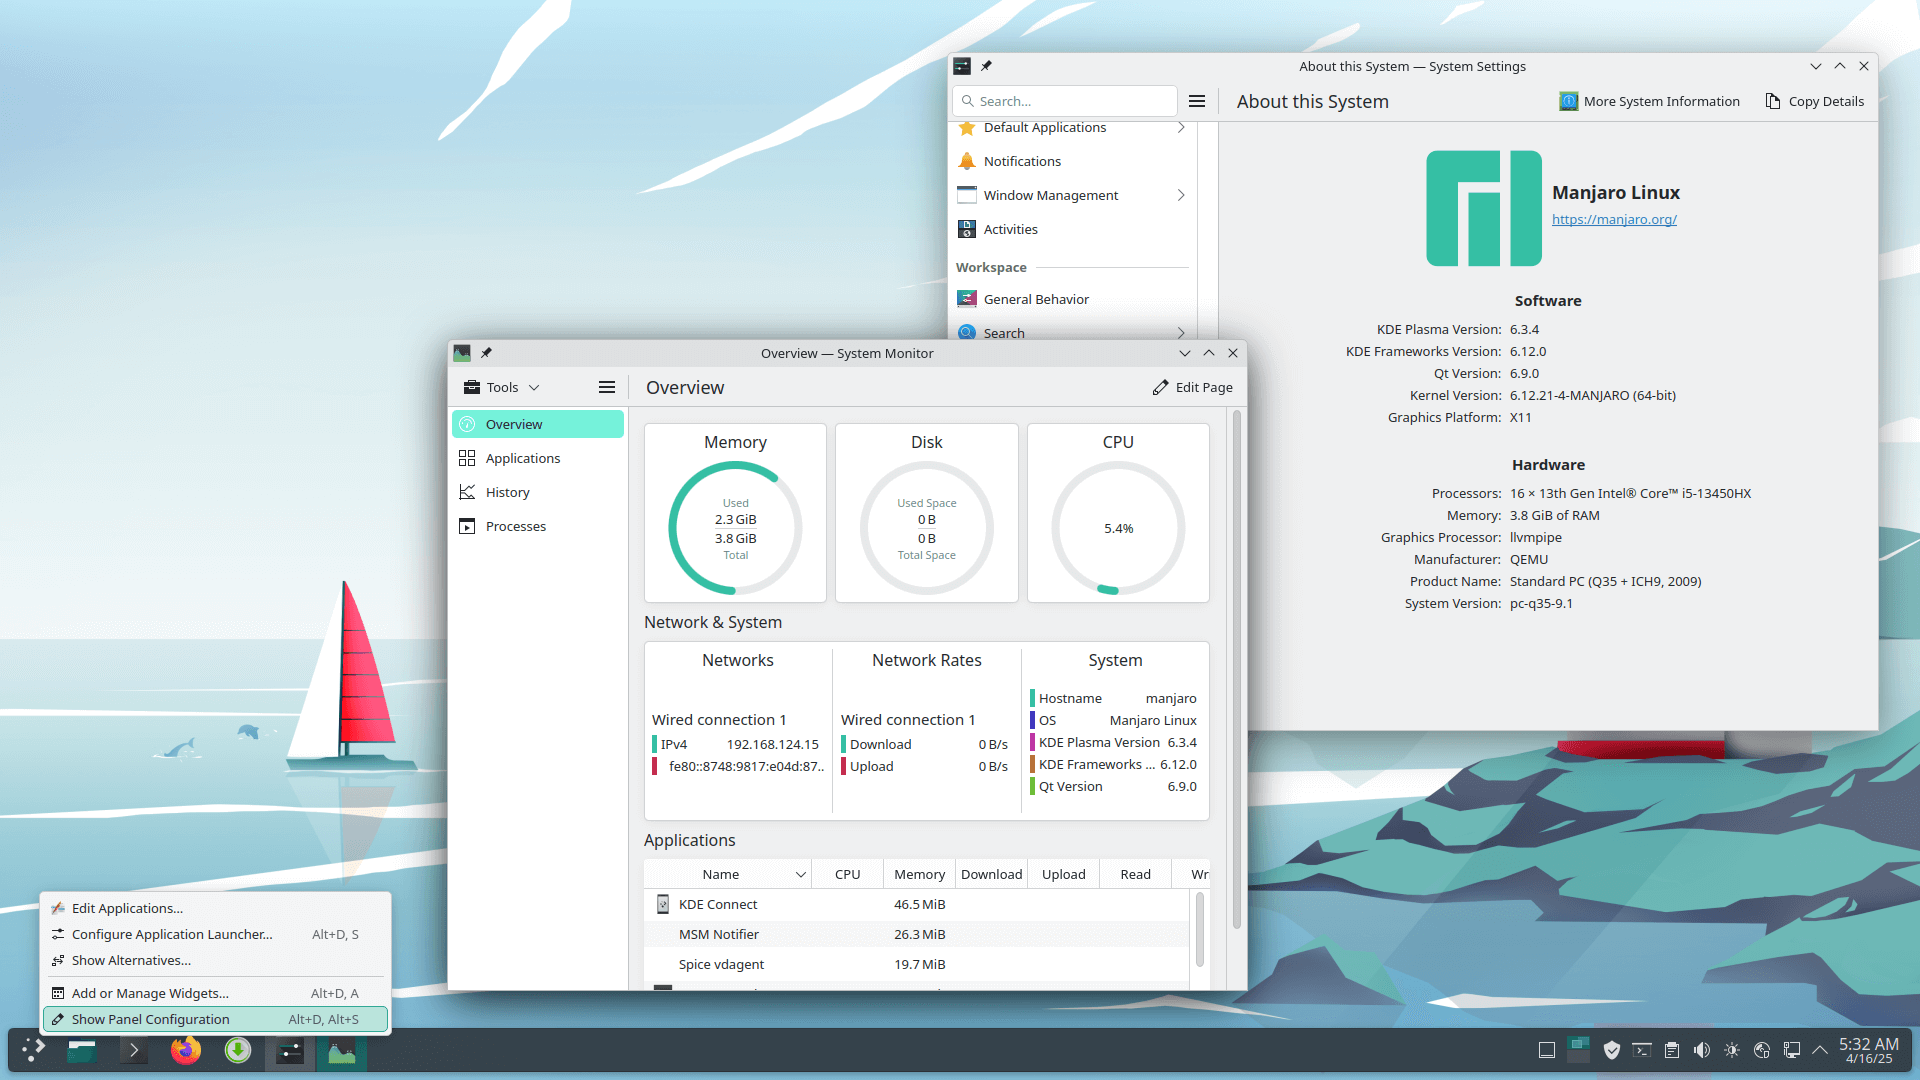Toggle pin on System Settings window

coord(986,66)
